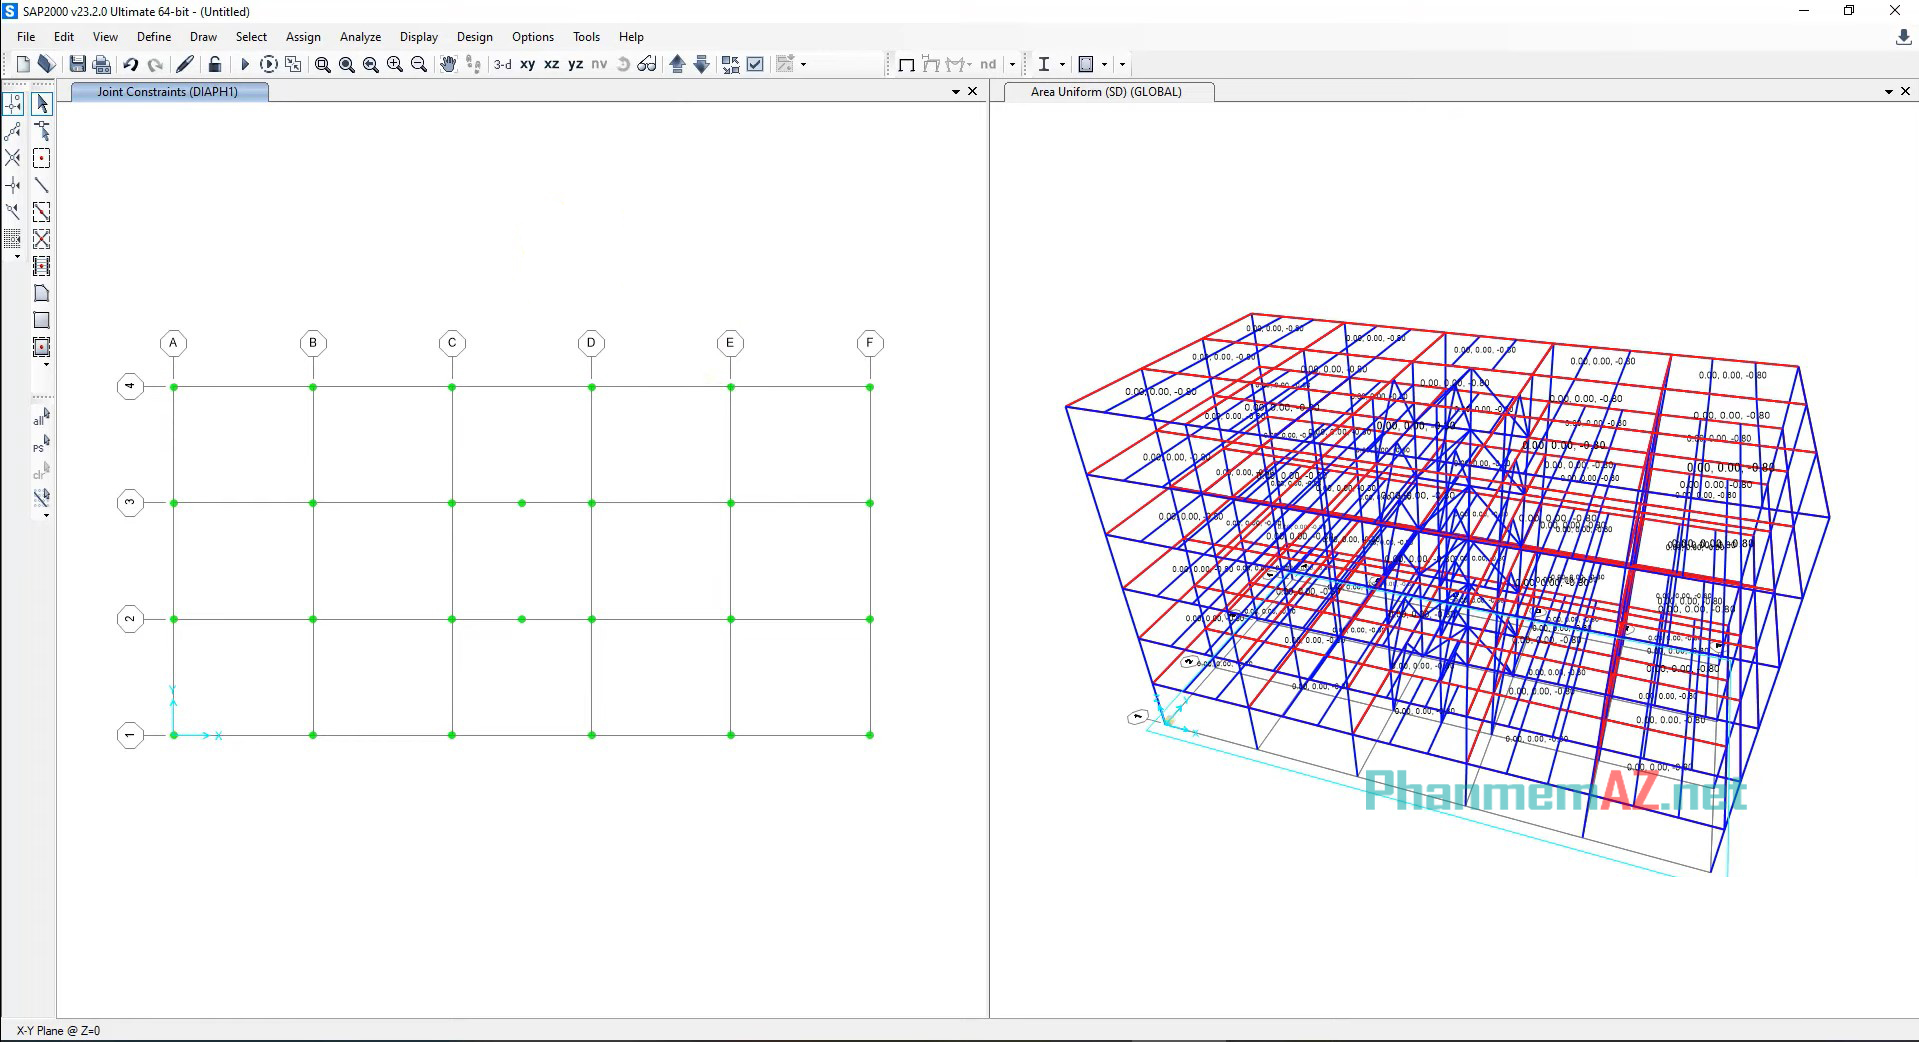Screen dimensions: 1919x1042
Task: Click the Run Analysis play icon
Action: 244,64
